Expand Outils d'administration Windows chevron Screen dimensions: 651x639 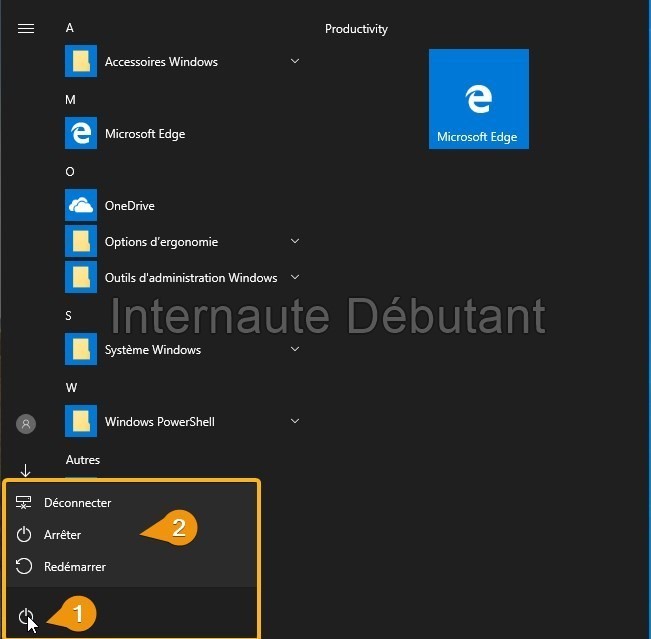click(x=295, y=277)
